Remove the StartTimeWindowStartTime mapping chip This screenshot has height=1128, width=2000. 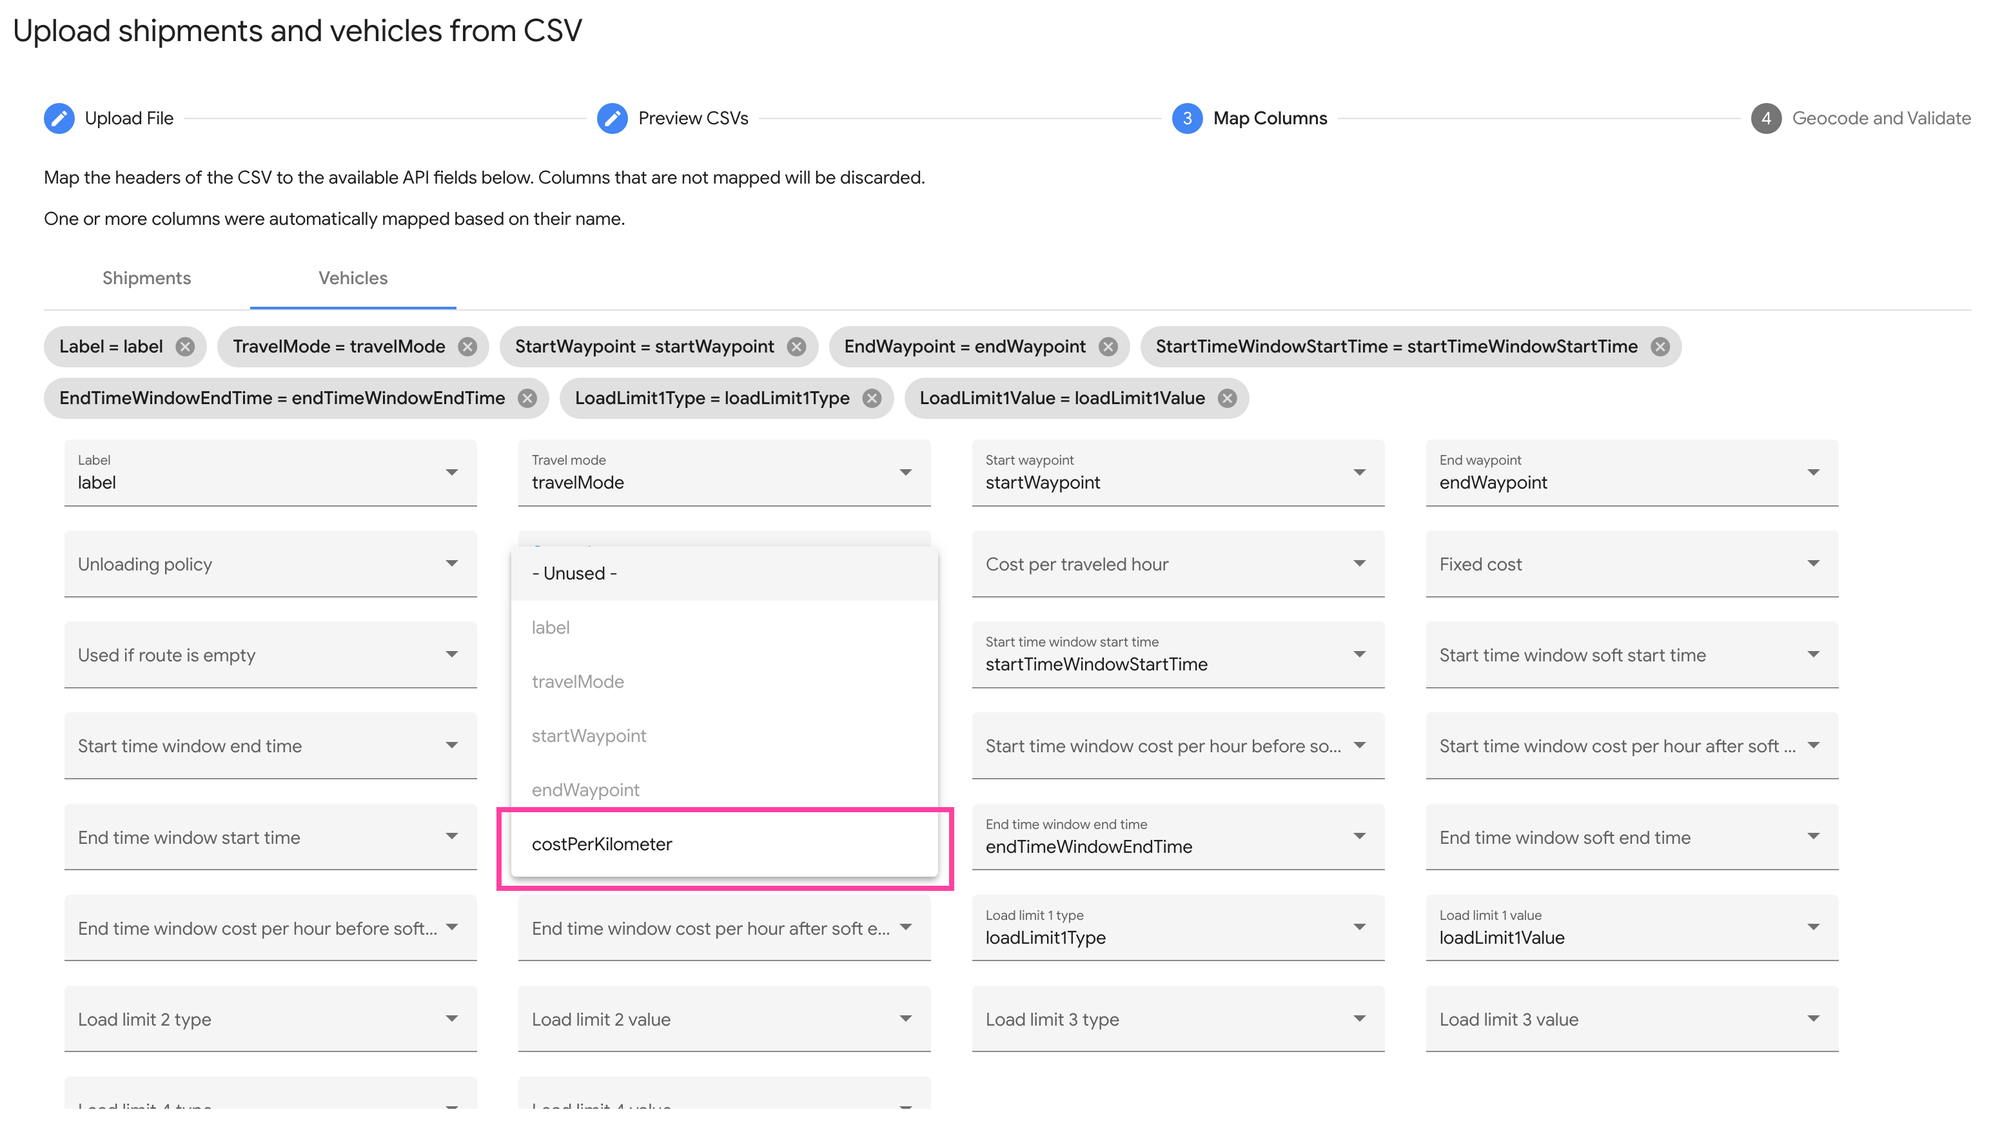tap(1660, 346)
